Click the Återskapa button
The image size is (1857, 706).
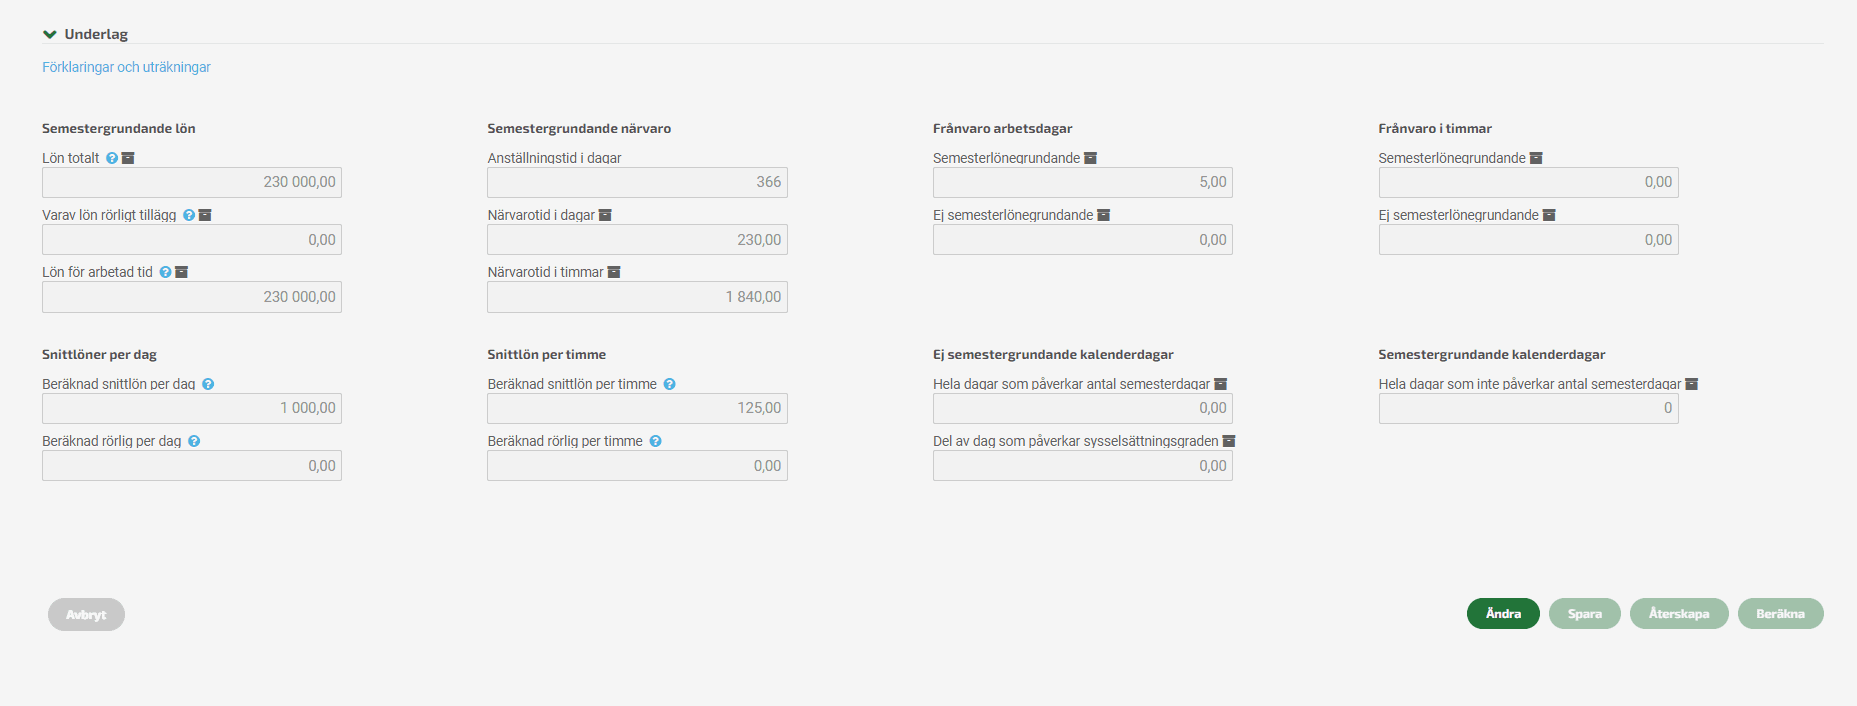tap(1679, 614)
